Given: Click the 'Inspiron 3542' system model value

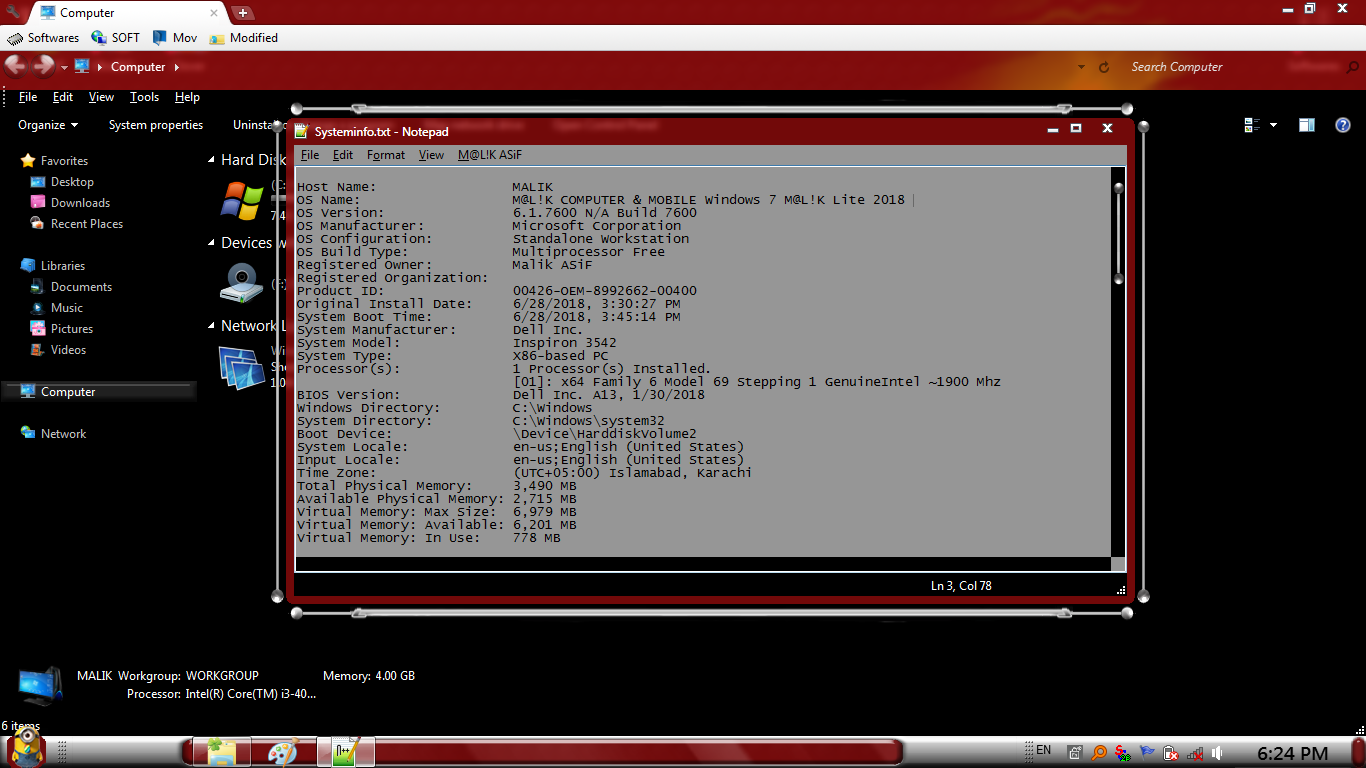Looking at the screenshot, I should (565, 343).
